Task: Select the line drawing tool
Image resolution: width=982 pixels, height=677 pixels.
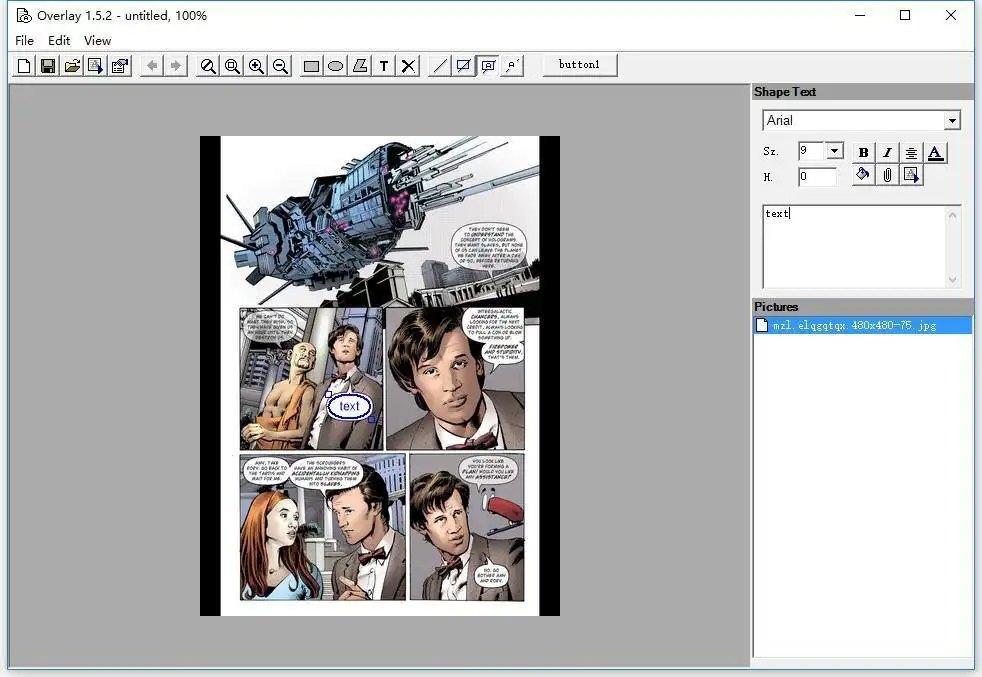Action: [440, 66]
